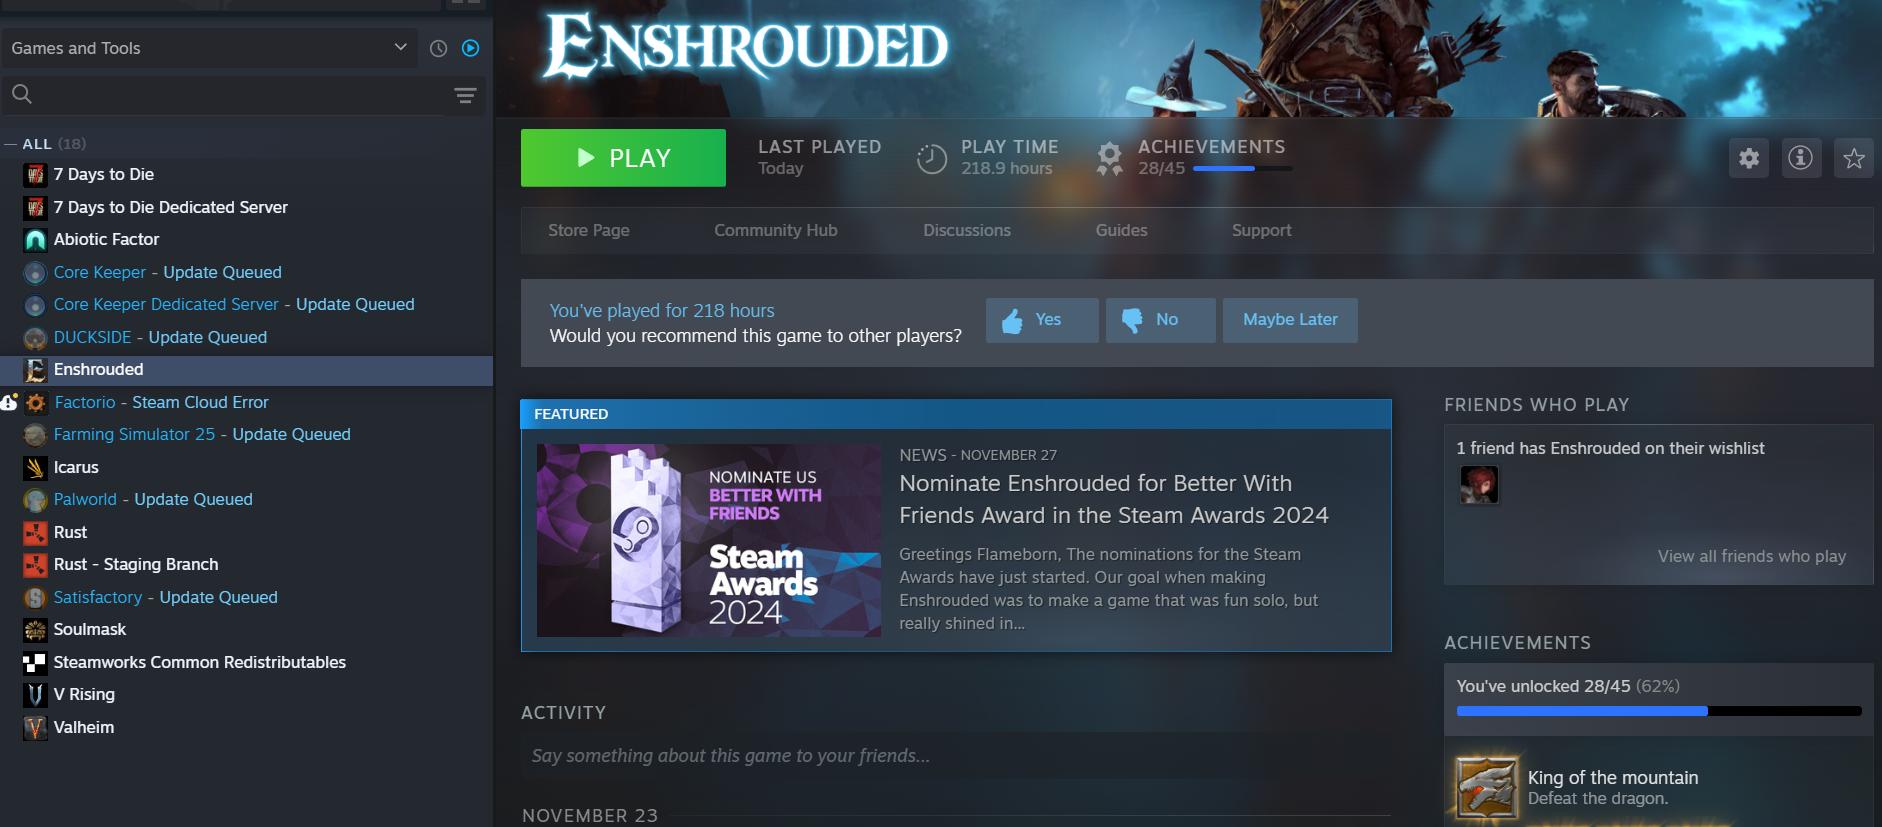Open the Community Hub tab

(x=776, y=230)
